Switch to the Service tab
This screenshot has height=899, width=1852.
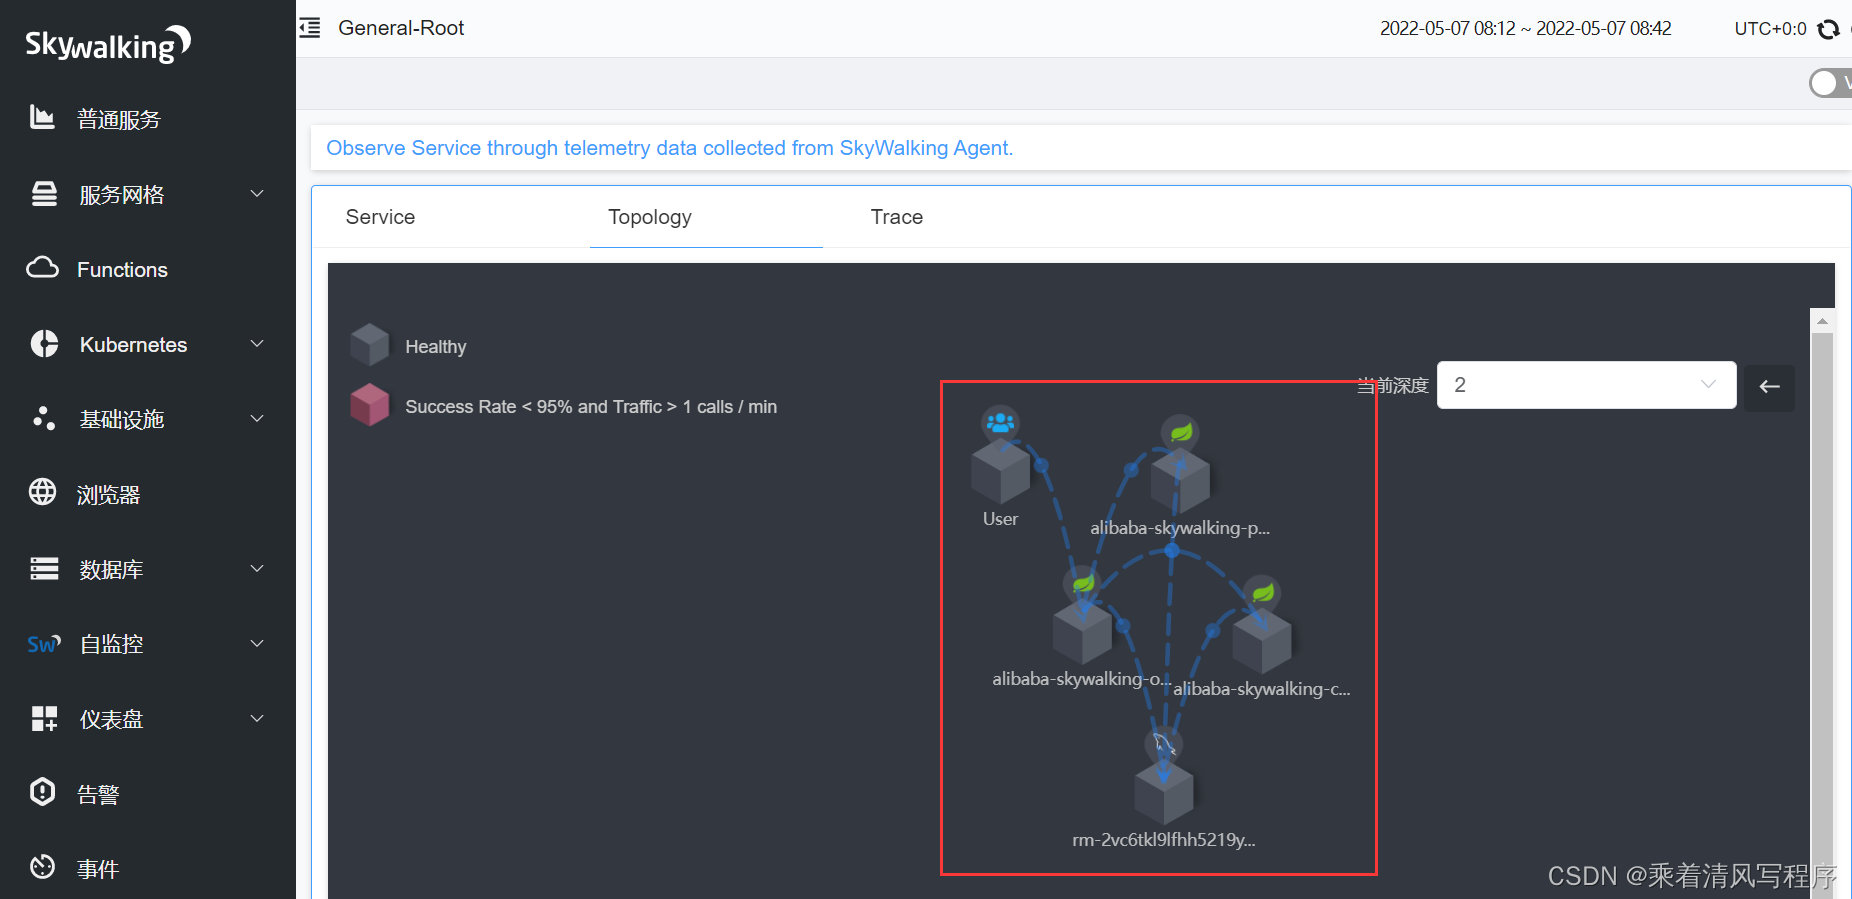click(x=380, y=217)
